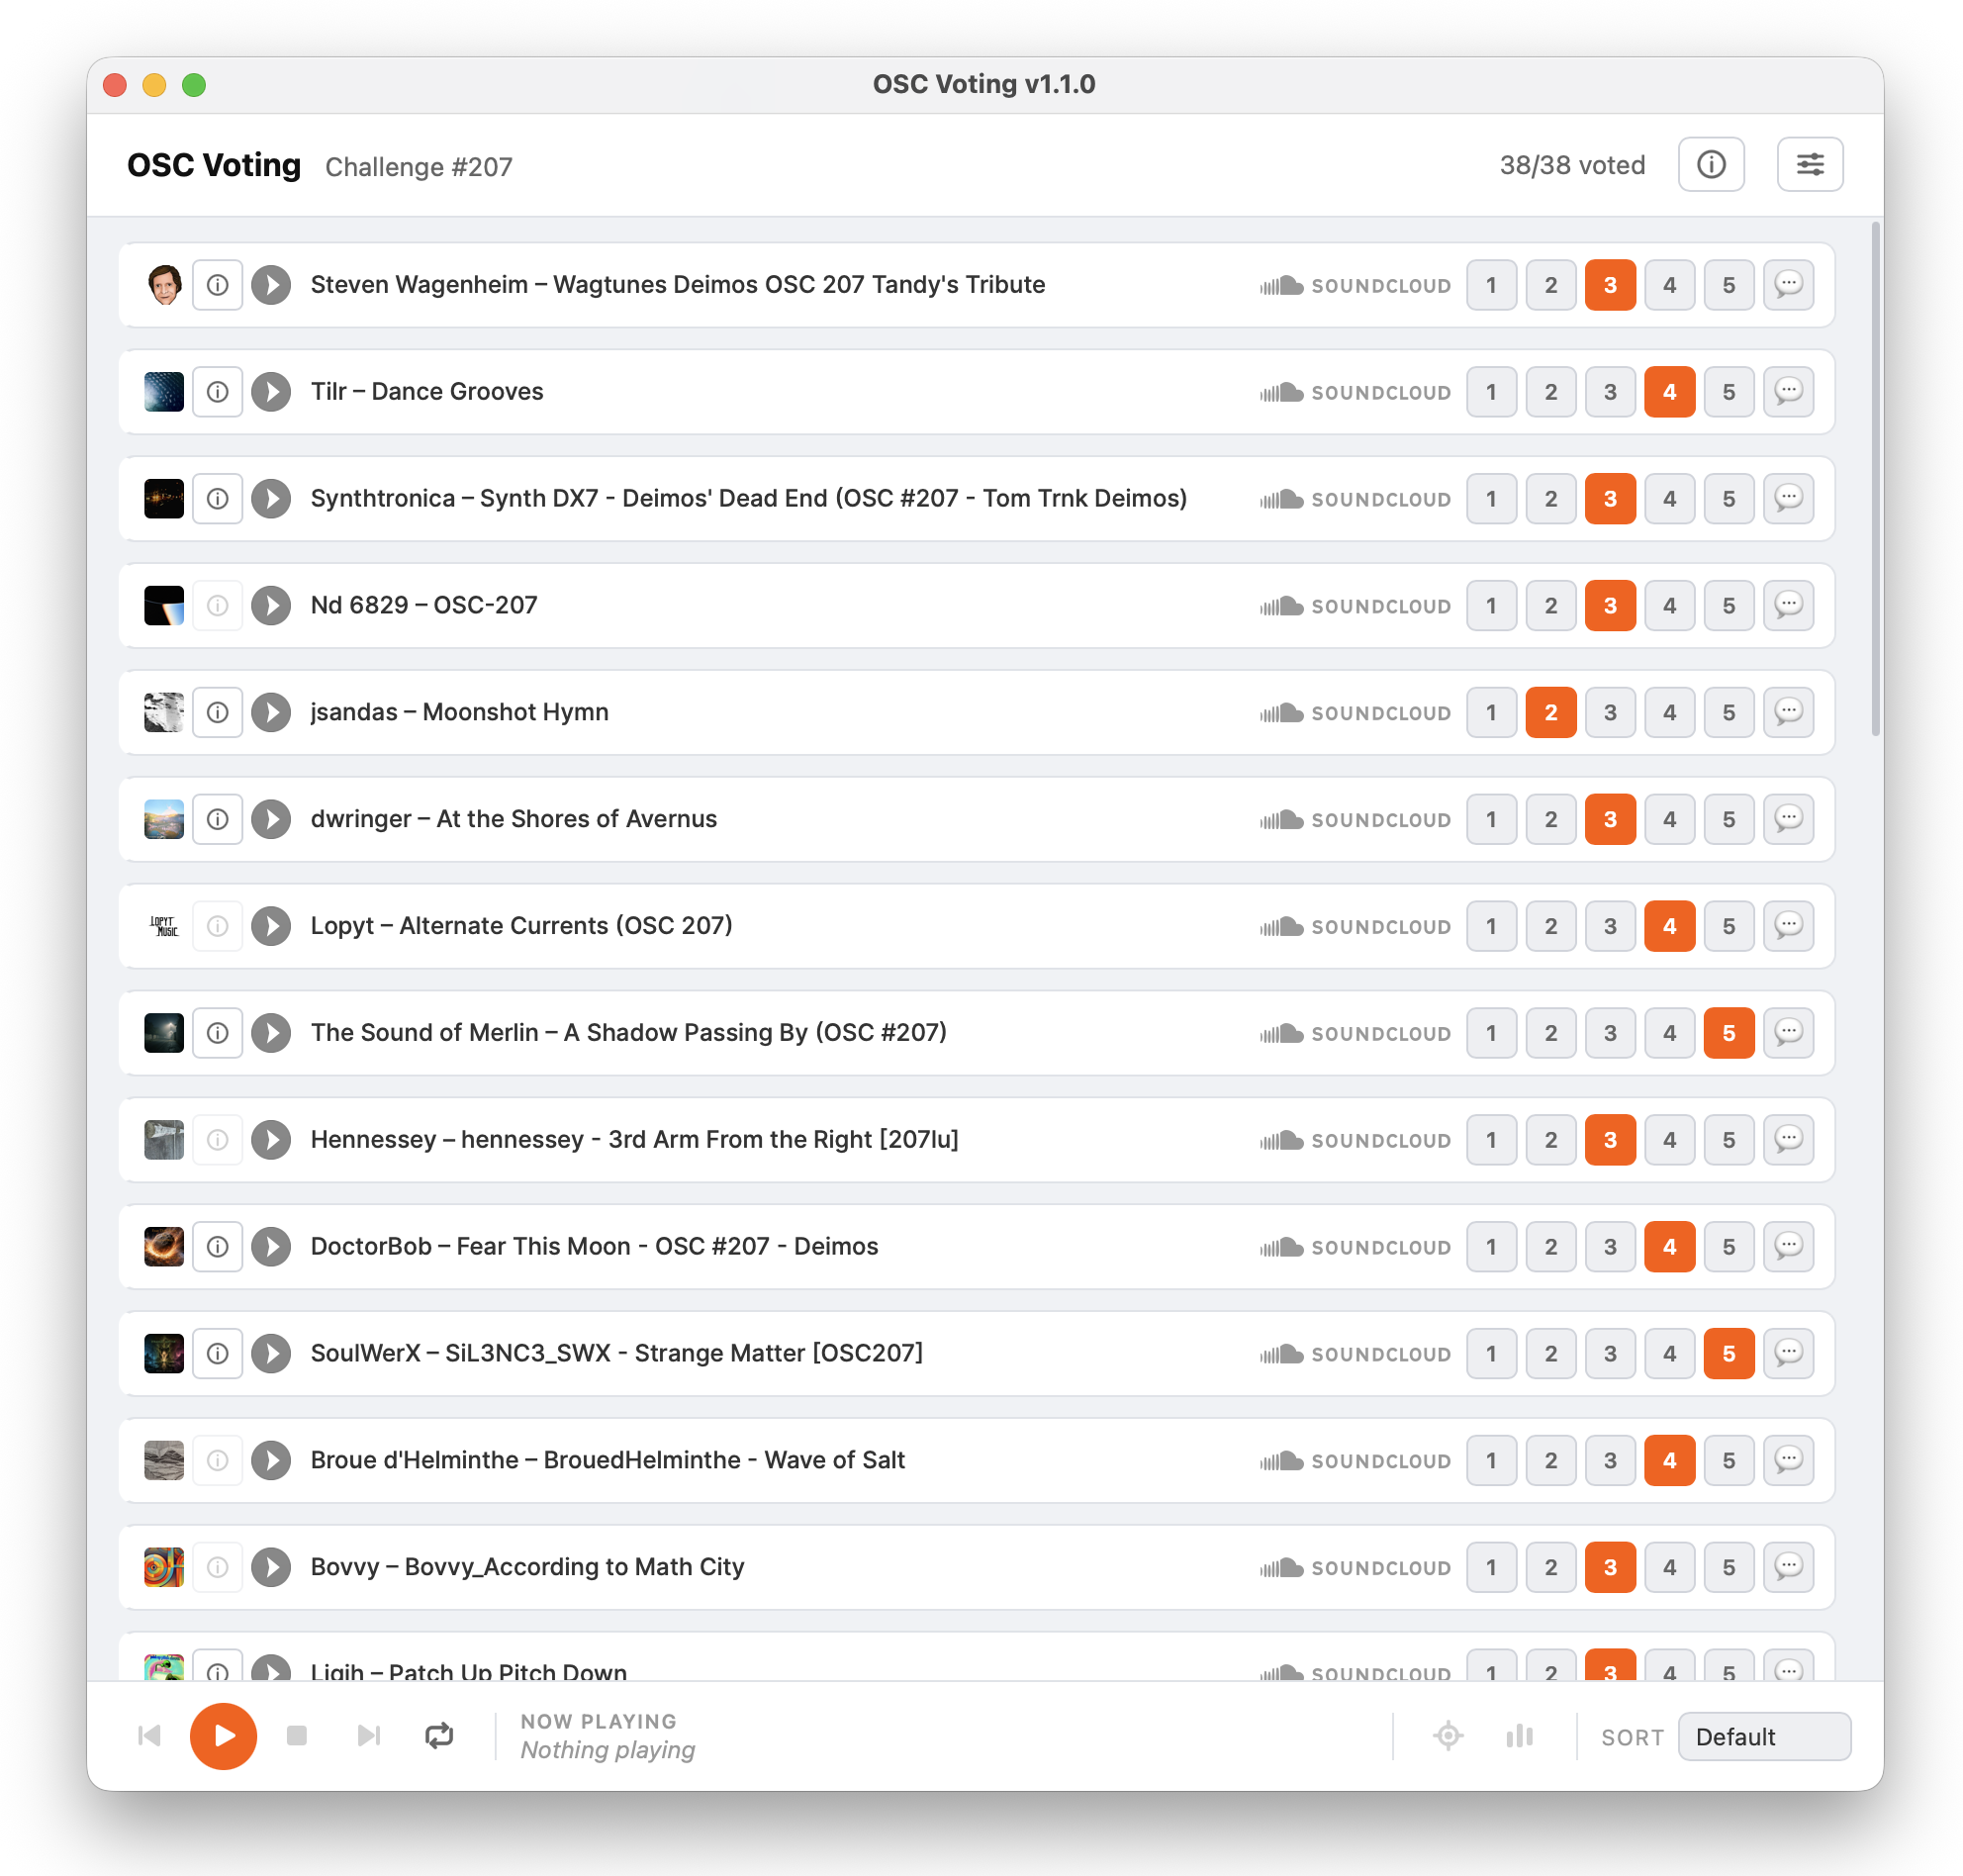Viewport: 1963px width, 1876px height.
Task: Open the Sort dropdown showing Default
Action: (1763, 1736)
